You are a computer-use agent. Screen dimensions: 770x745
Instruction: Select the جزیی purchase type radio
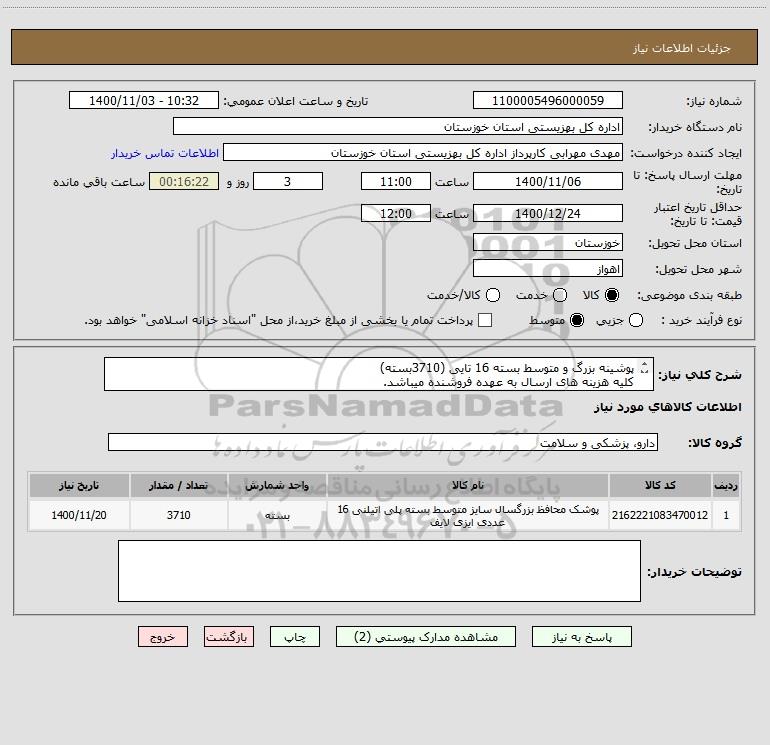tap(636, 320)
